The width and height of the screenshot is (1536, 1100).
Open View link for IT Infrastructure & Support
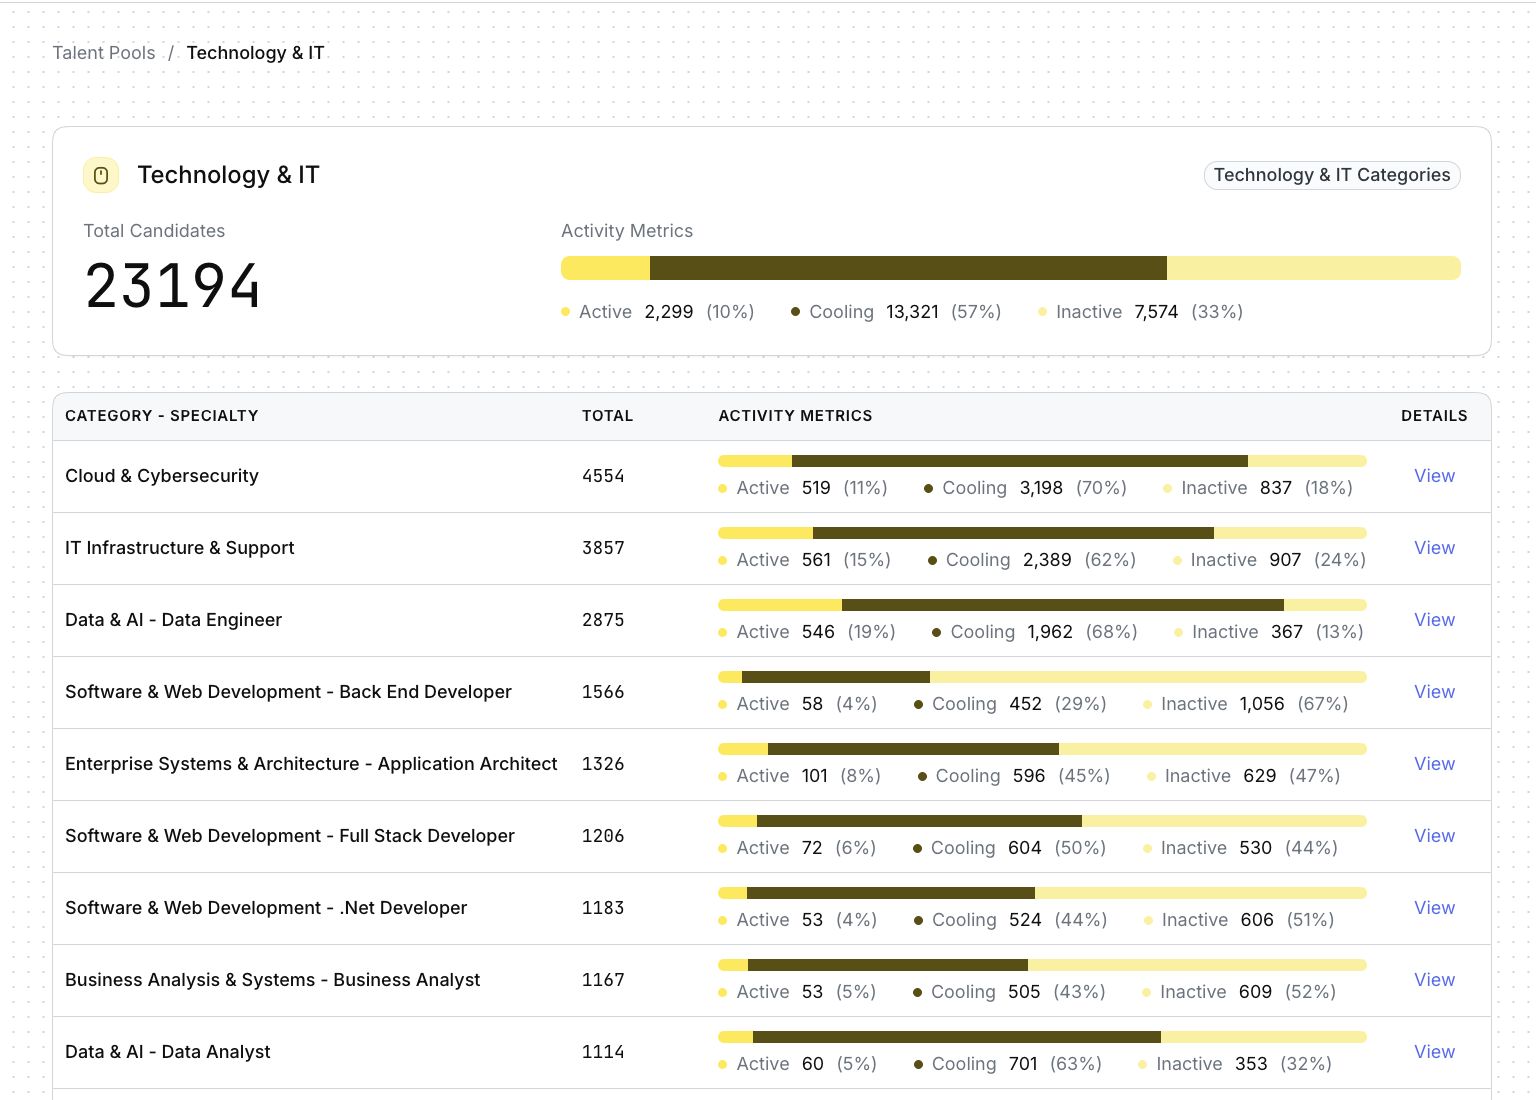[1433, 548]
